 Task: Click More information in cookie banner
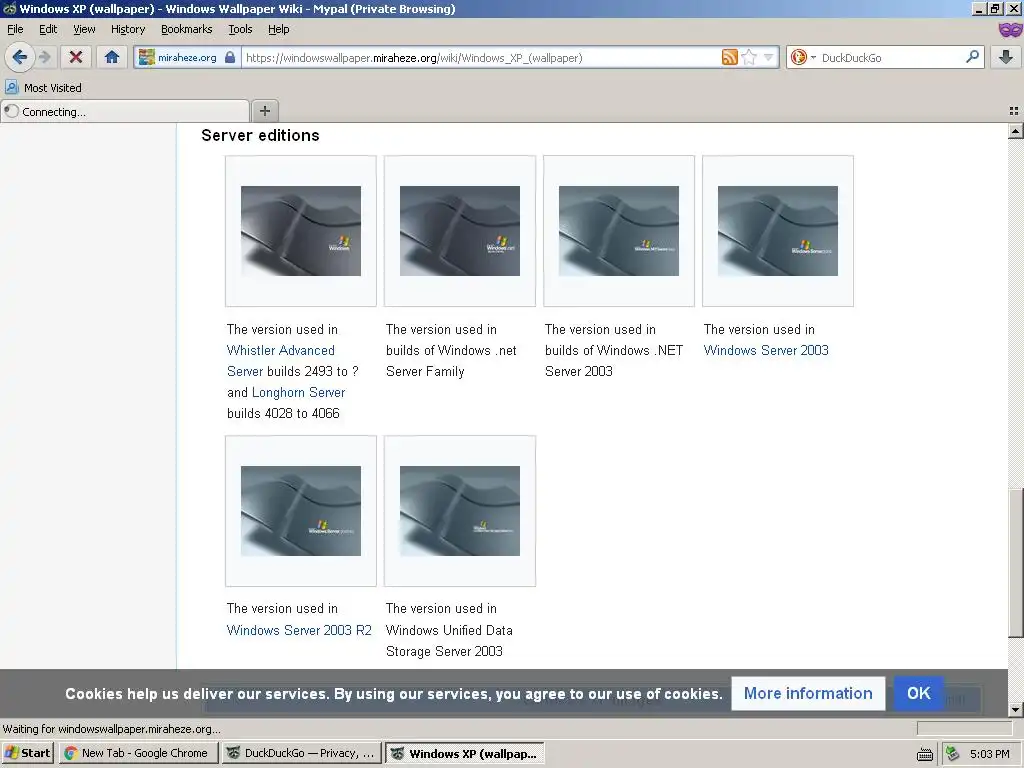point(808,693)
